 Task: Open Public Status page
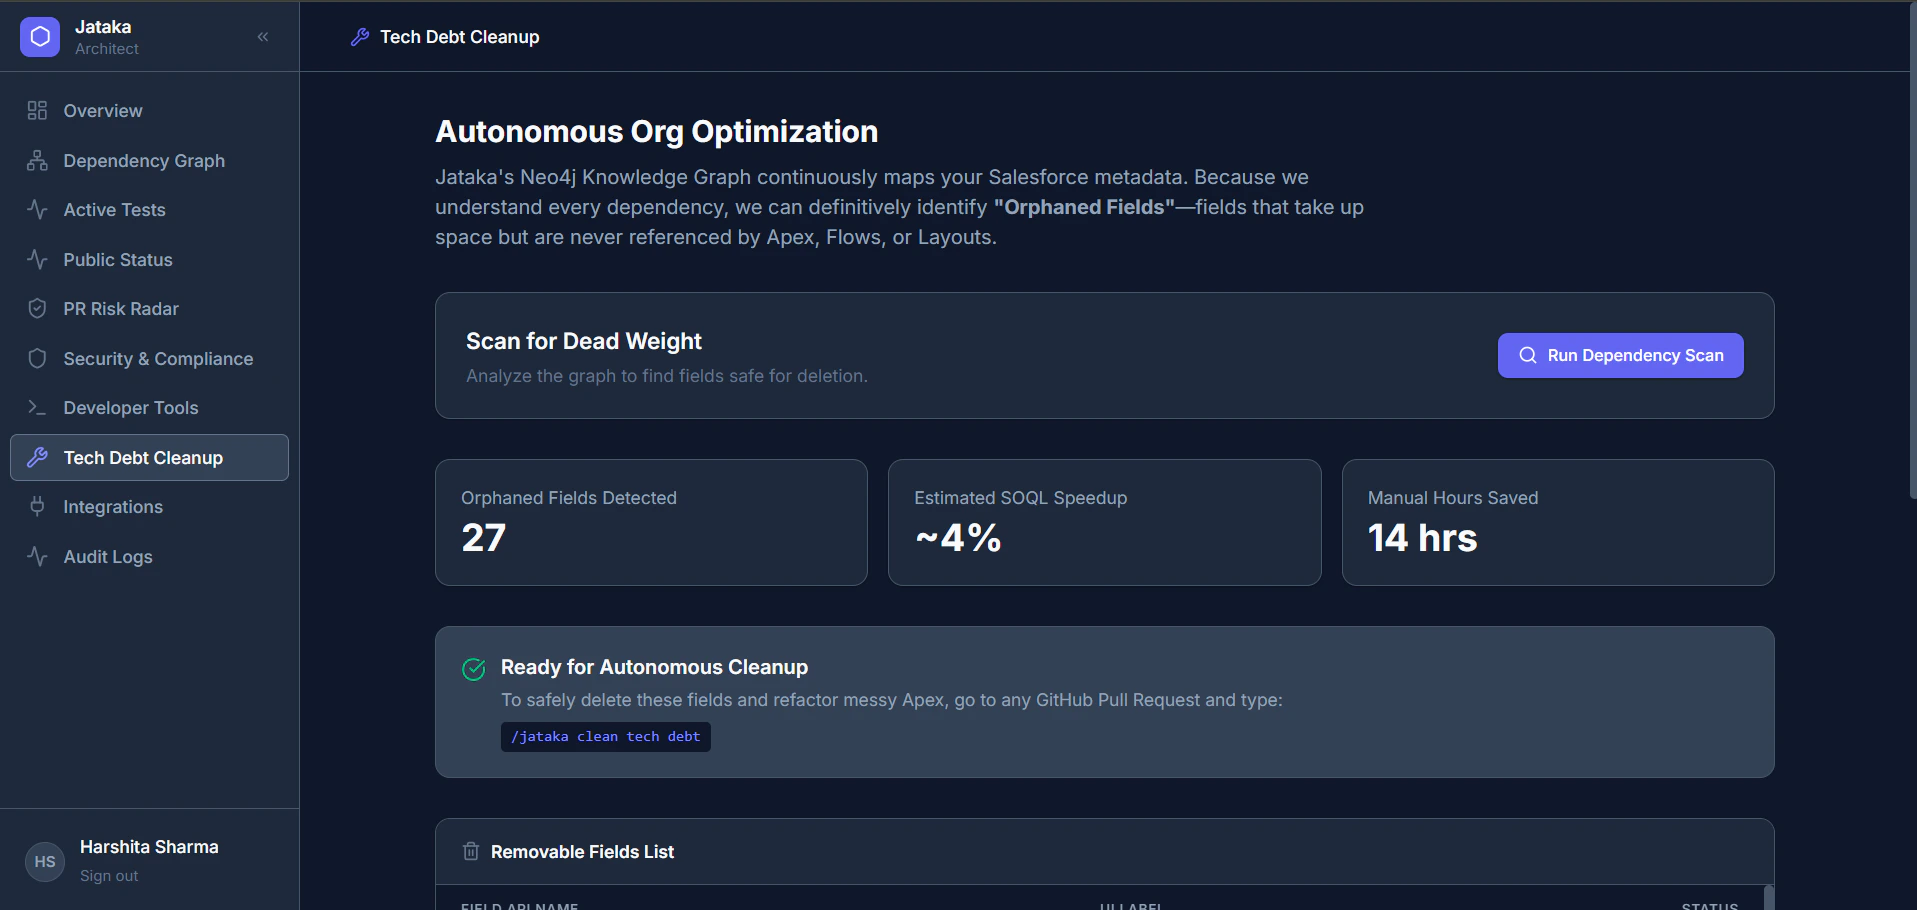150,259
